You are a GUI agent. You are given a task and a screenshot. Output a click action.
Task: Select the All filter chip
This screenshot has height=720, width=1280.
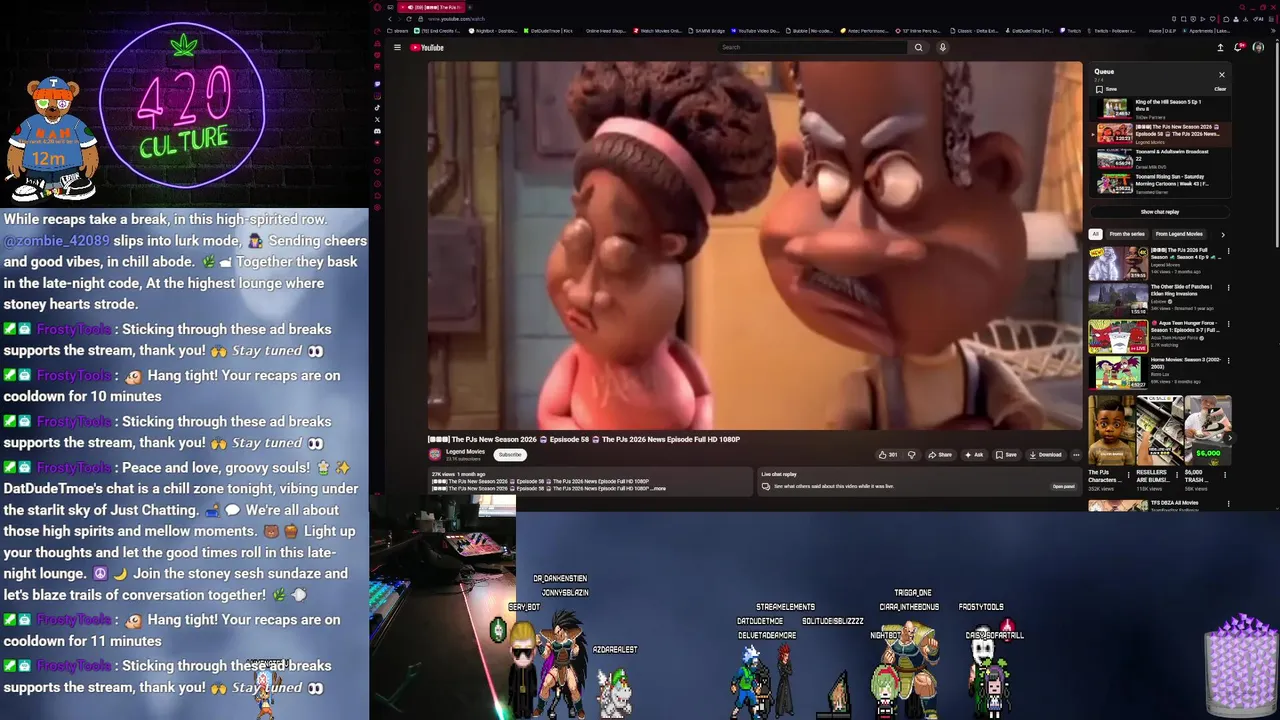tap(1095, 234)
